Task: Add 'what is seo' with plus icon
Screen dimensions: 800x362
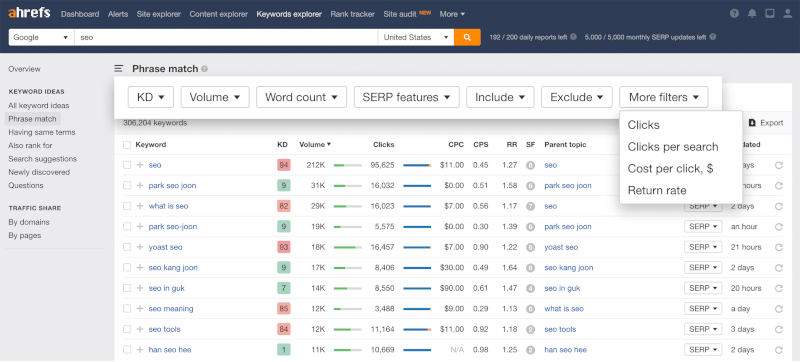Action: pyautogui.click(x=140, y=206)
